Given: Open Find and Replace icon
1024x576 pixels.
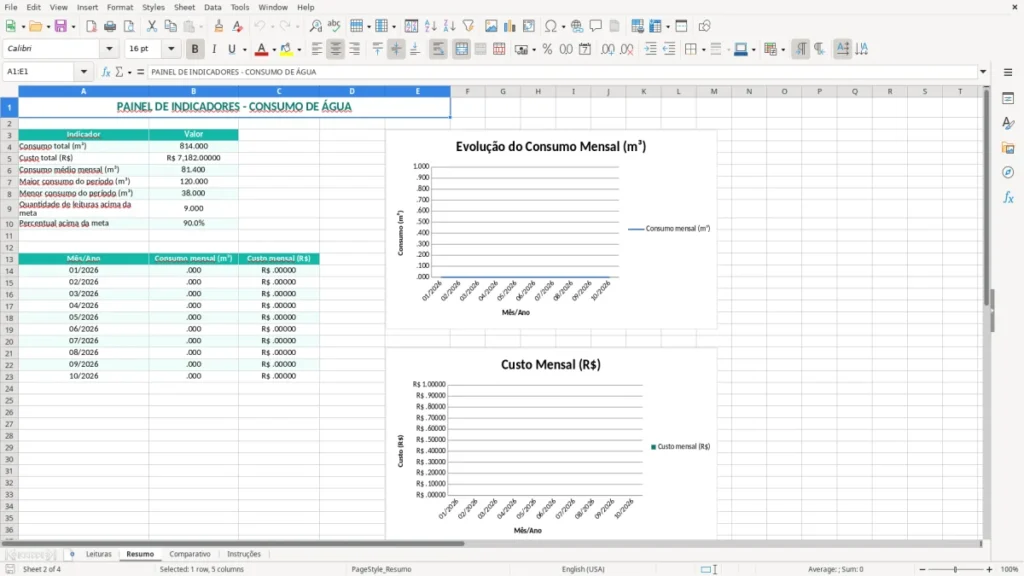Looking at the screenshot, I should 315,26.
